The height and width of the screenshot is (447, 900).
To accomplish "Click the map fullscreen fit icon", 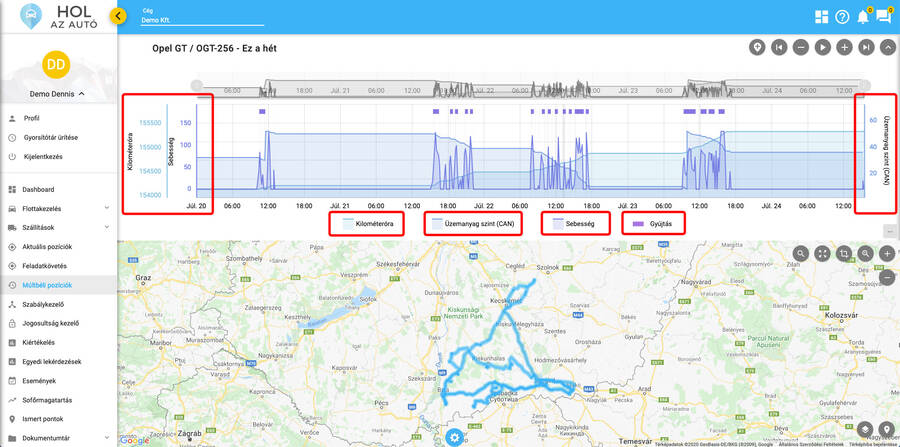I will coord(821,254).
